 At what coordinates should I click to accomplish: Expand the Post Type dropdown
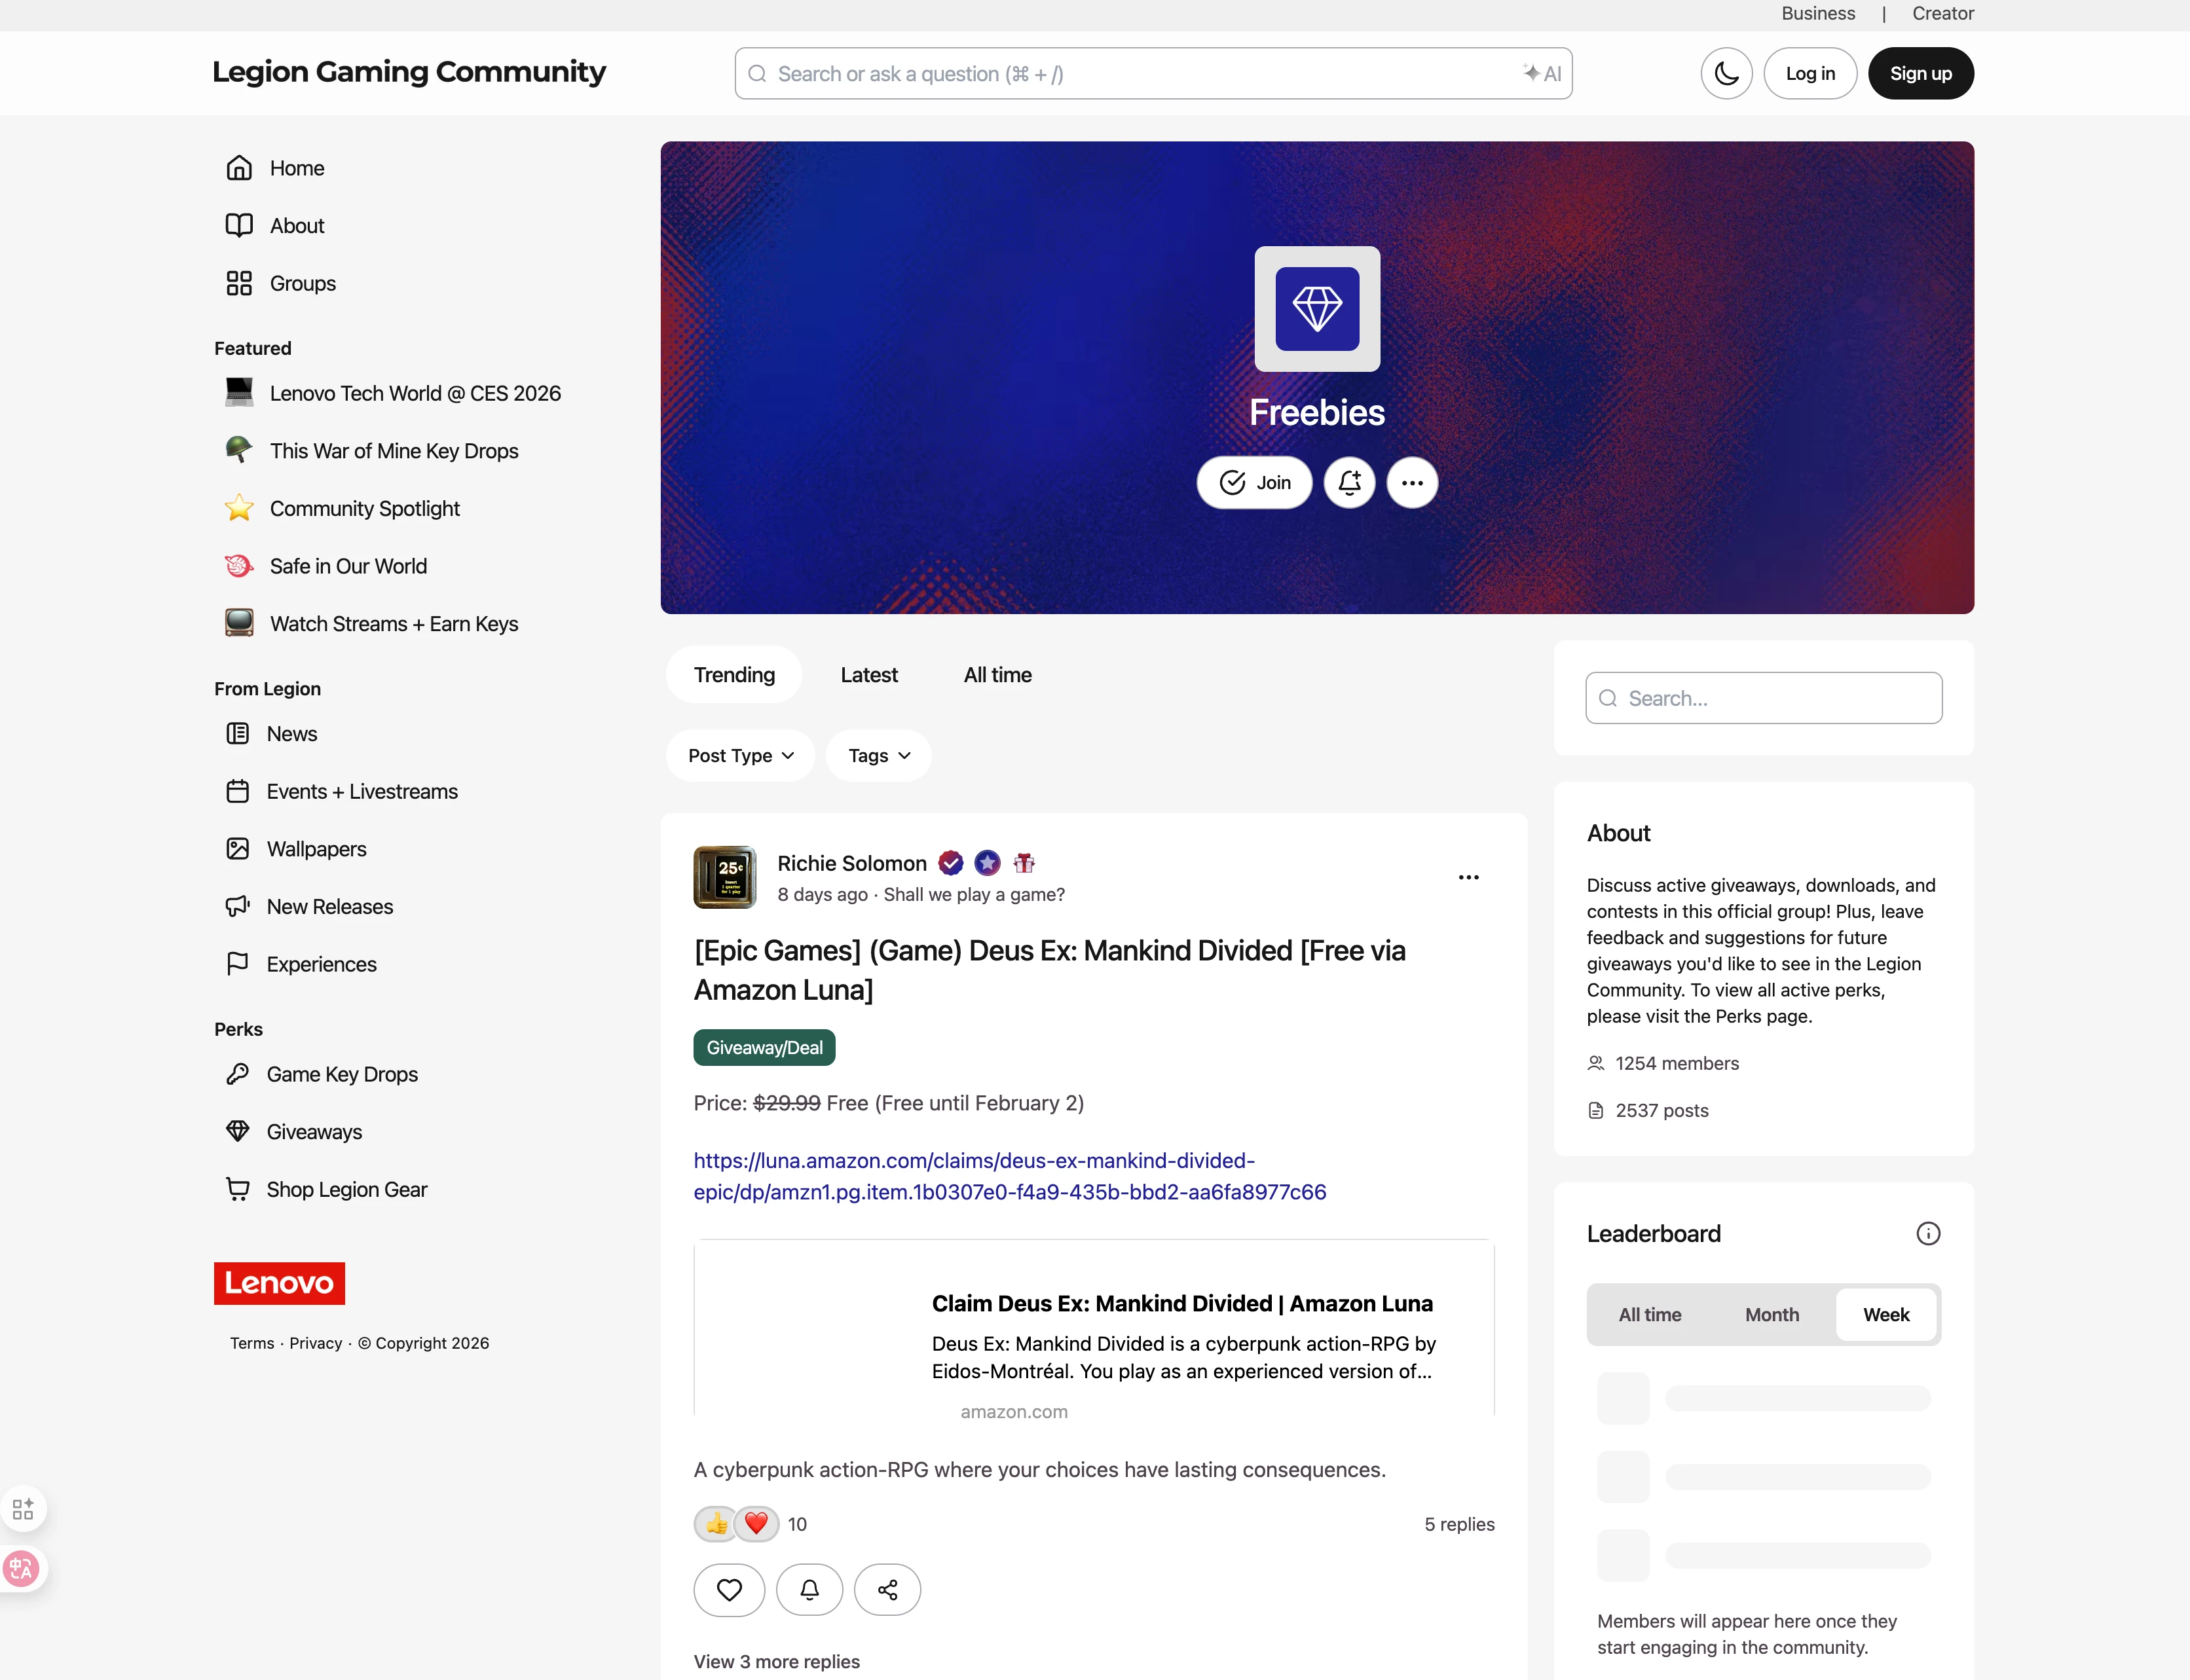pyautogui.click(x=740, y=755)
